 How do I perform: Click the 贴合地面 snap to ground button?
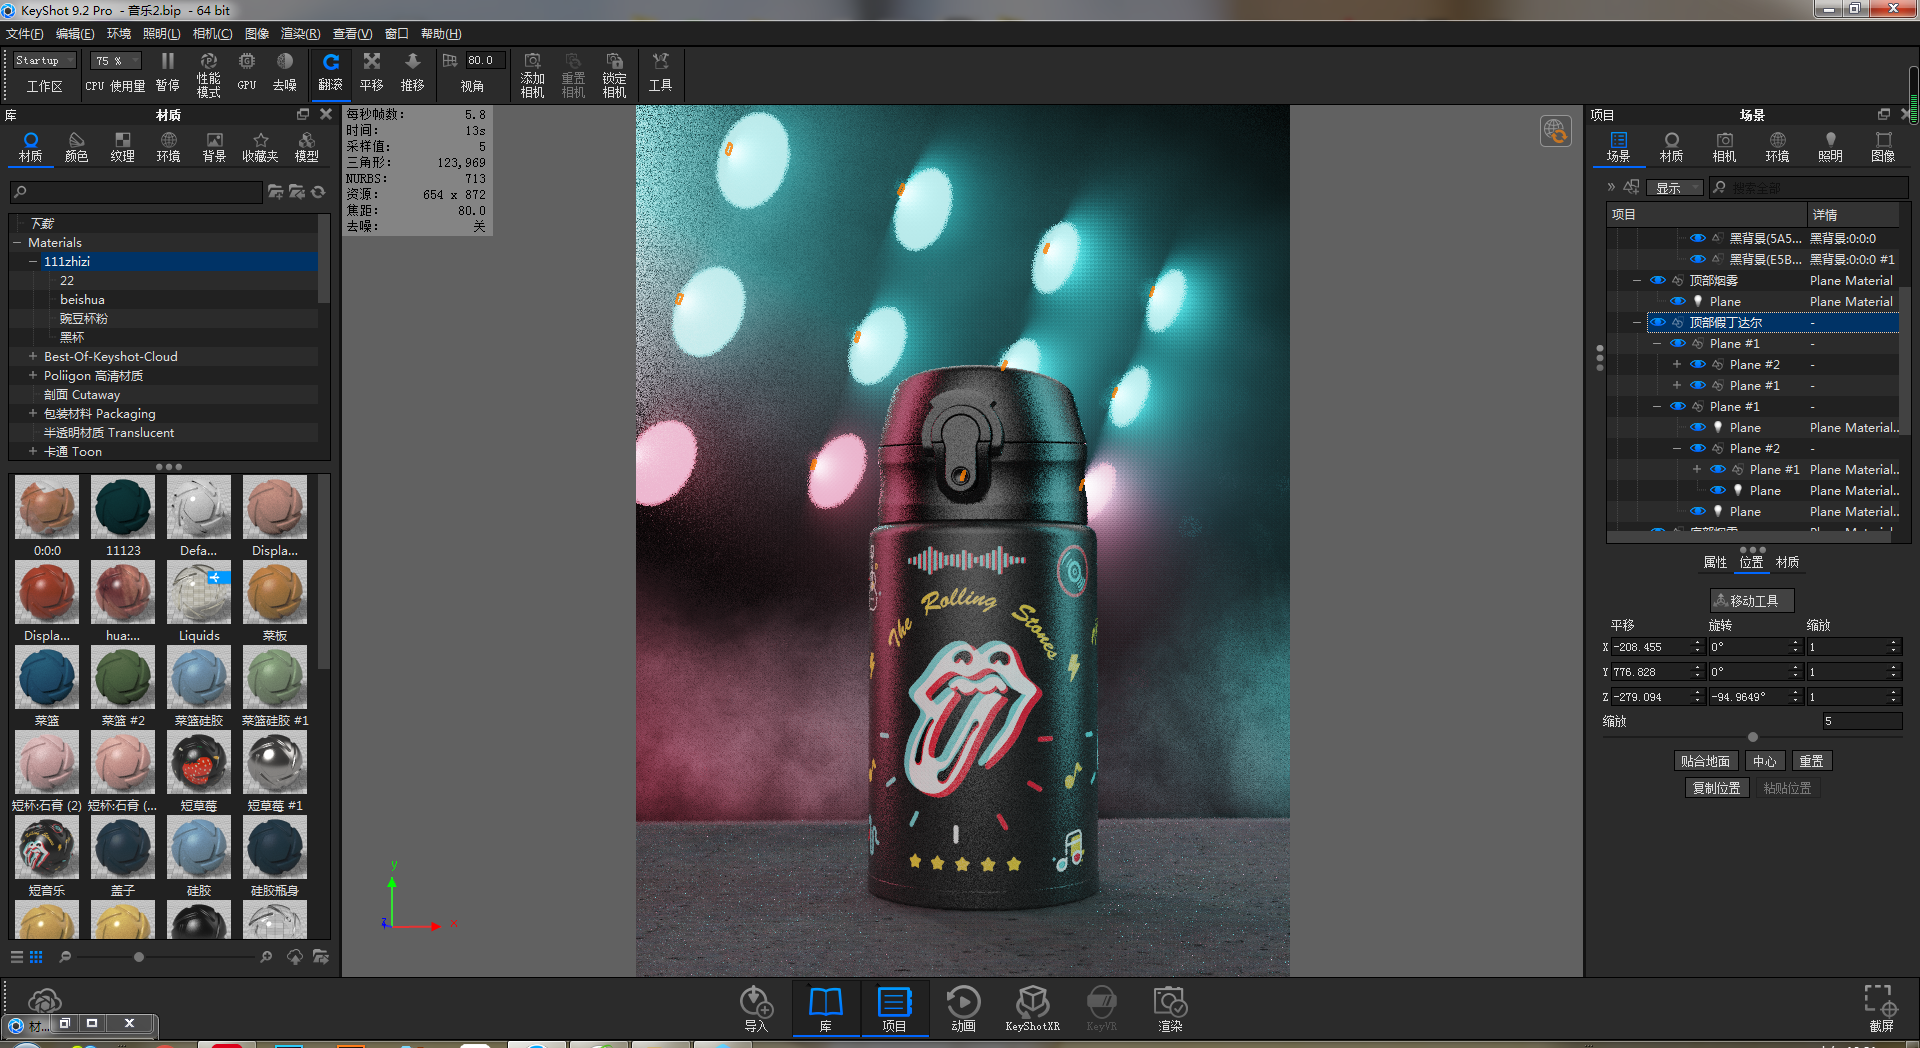(x=1706, y=761)
